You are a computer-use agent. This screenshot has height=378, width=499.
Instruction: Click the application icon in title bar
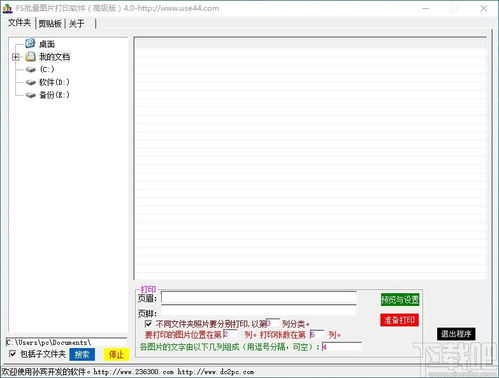[x=7, y=8]
